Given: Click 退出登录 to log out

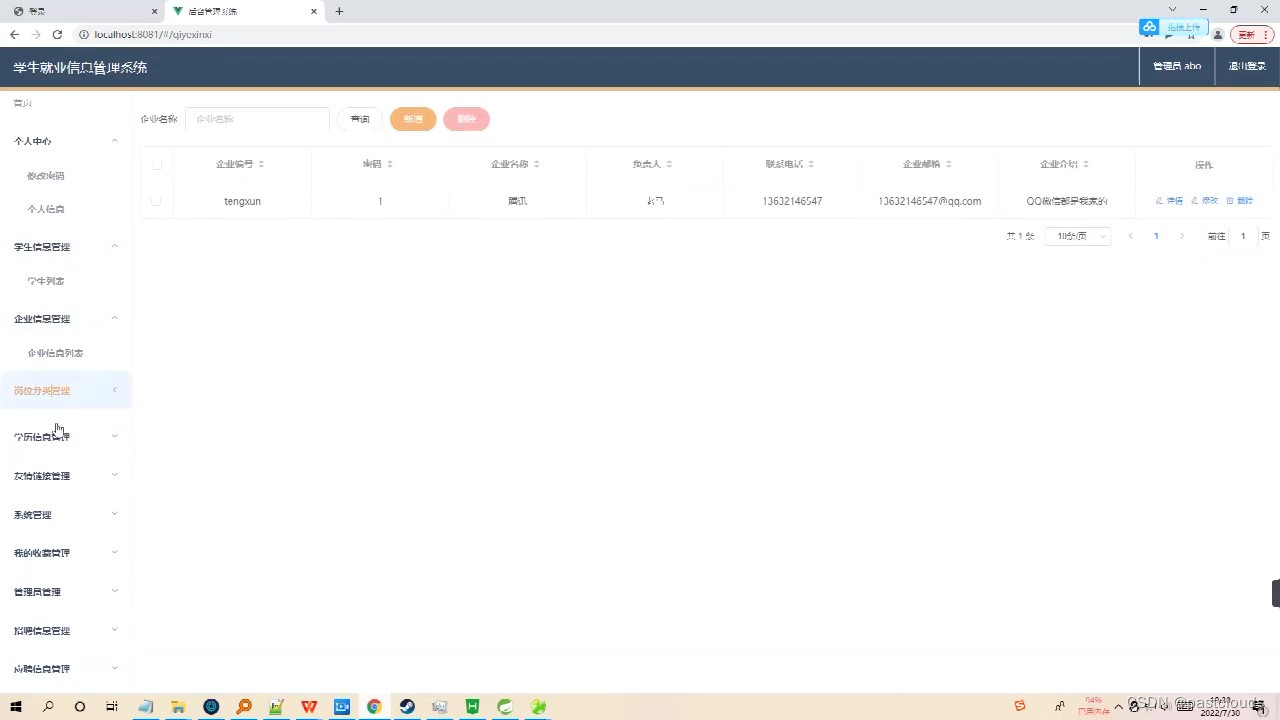Looking at the screenshot, I should 1246,66.
